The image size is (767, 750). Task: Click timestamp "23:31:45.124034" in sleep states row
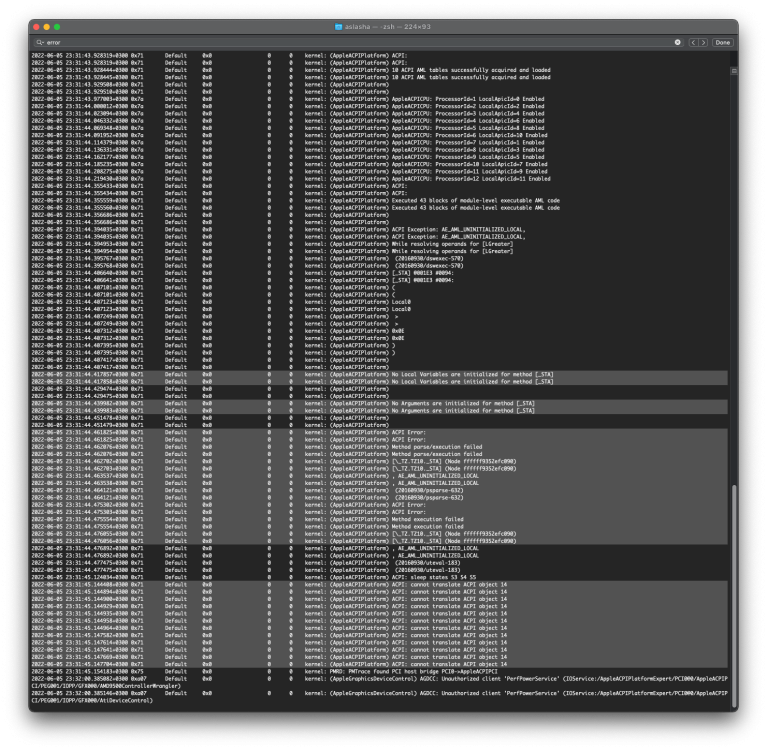[90, 577]
